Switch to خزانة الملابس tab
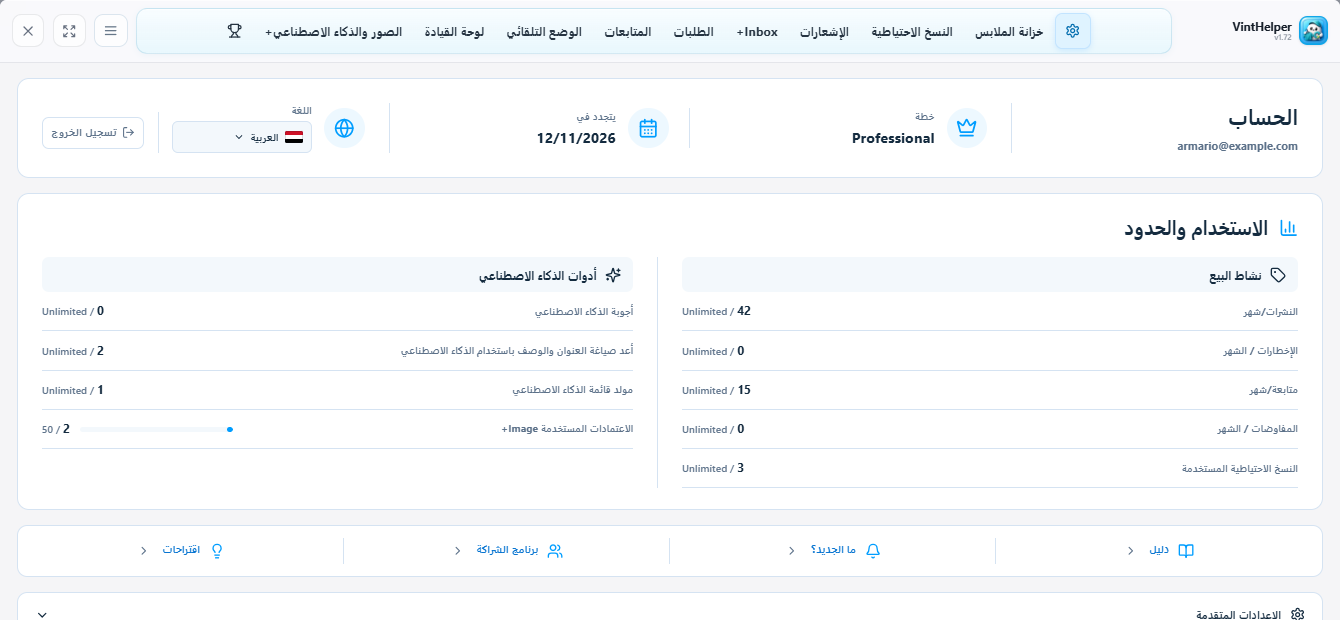Screen dimensions: 1340x620 click(1009, 32)
